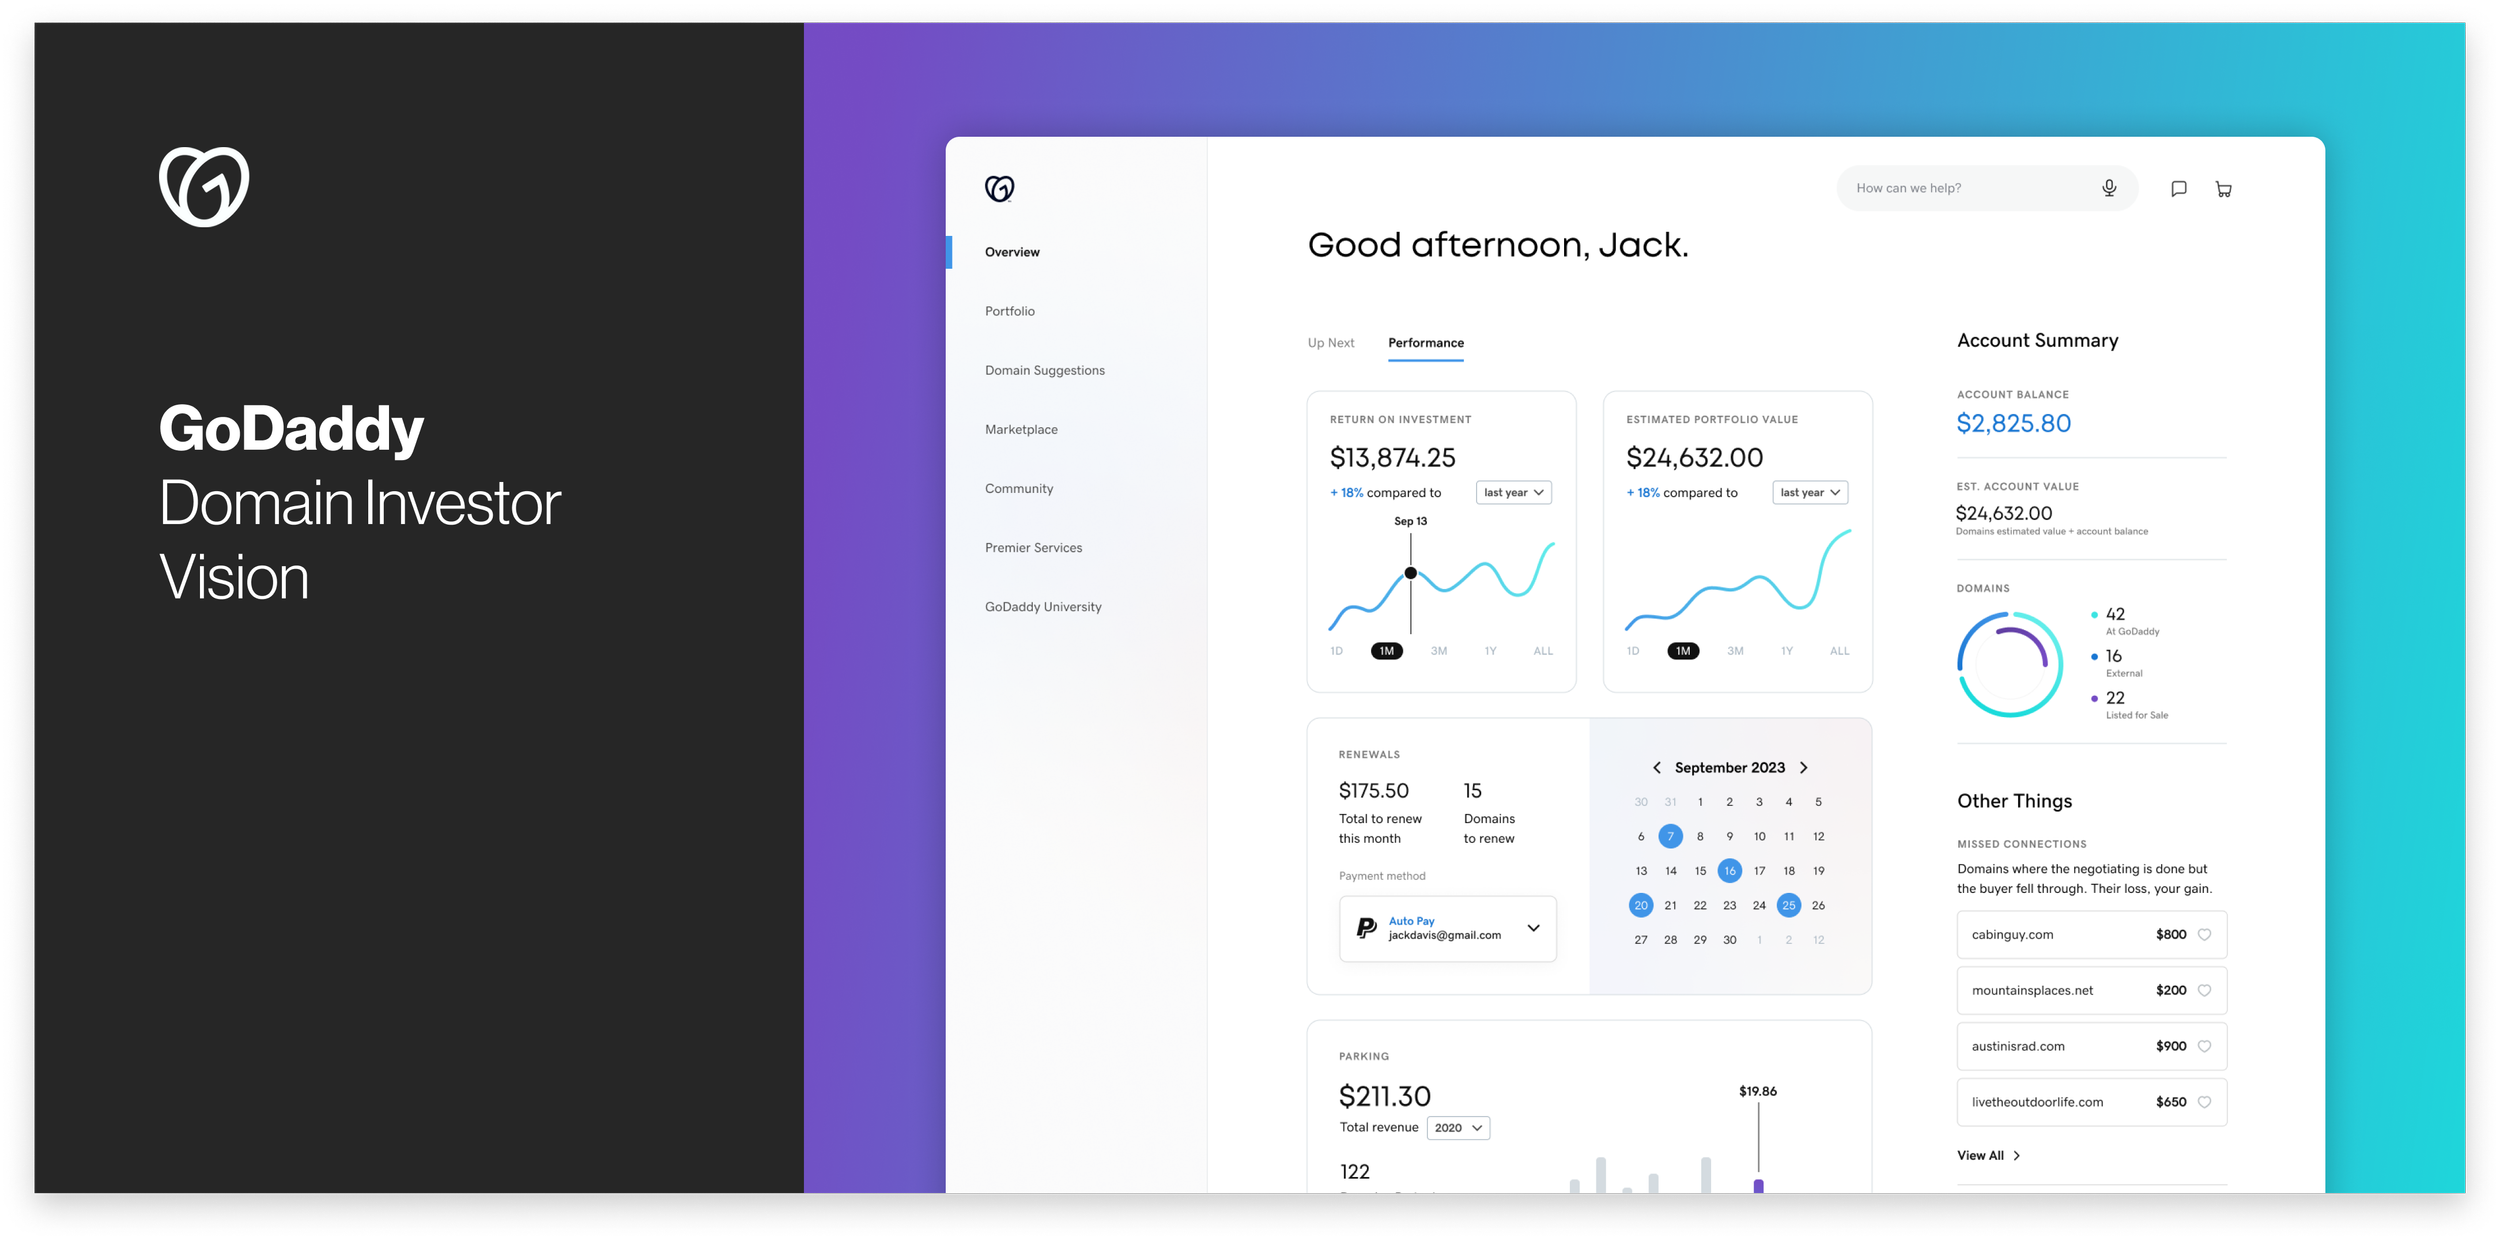Click the GoDaddy logo in dashboard sidebar
The image size is (2500, 1240).
click(999, 188)
